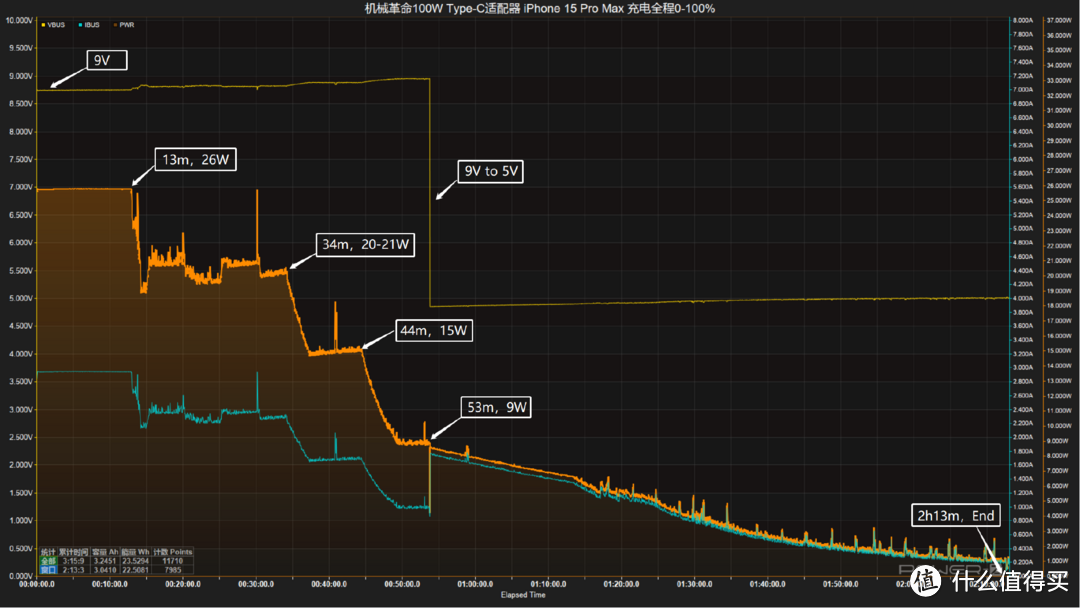
Task: Click the Ah capacity column header
Action: click(x=105, y=552)
